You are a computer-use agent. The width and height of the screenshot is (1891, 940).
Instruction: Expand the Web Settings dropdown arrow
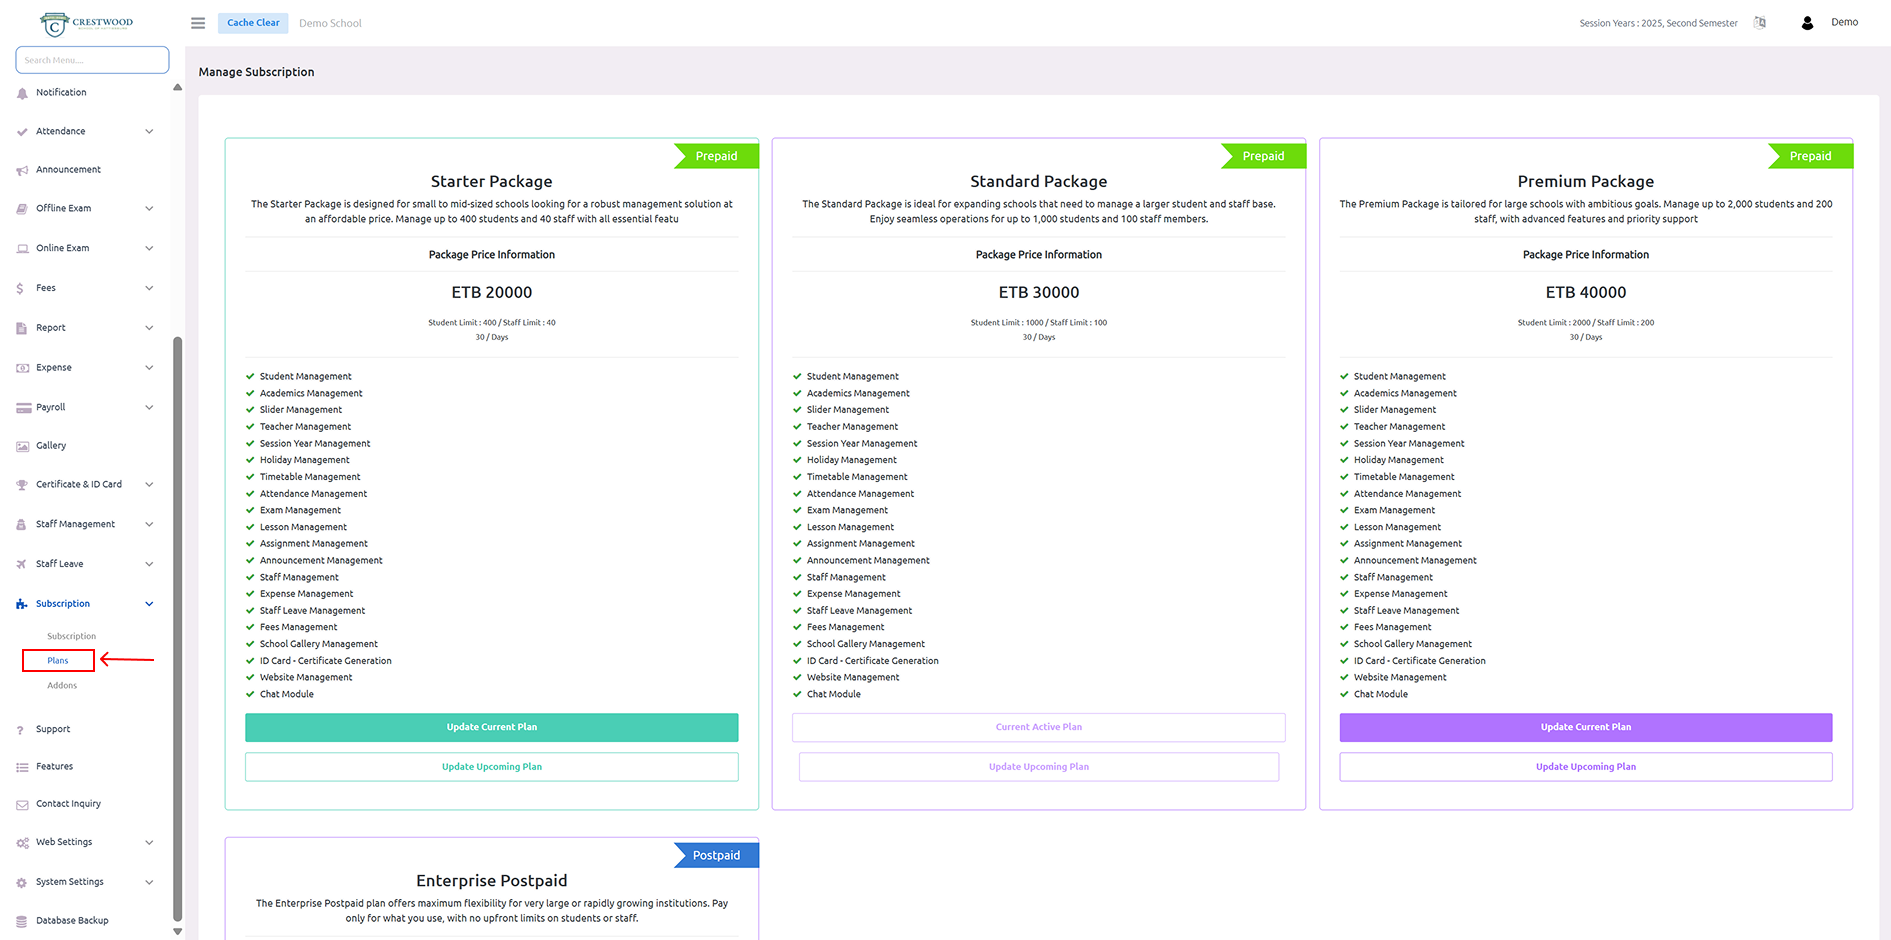click(149, 843)
